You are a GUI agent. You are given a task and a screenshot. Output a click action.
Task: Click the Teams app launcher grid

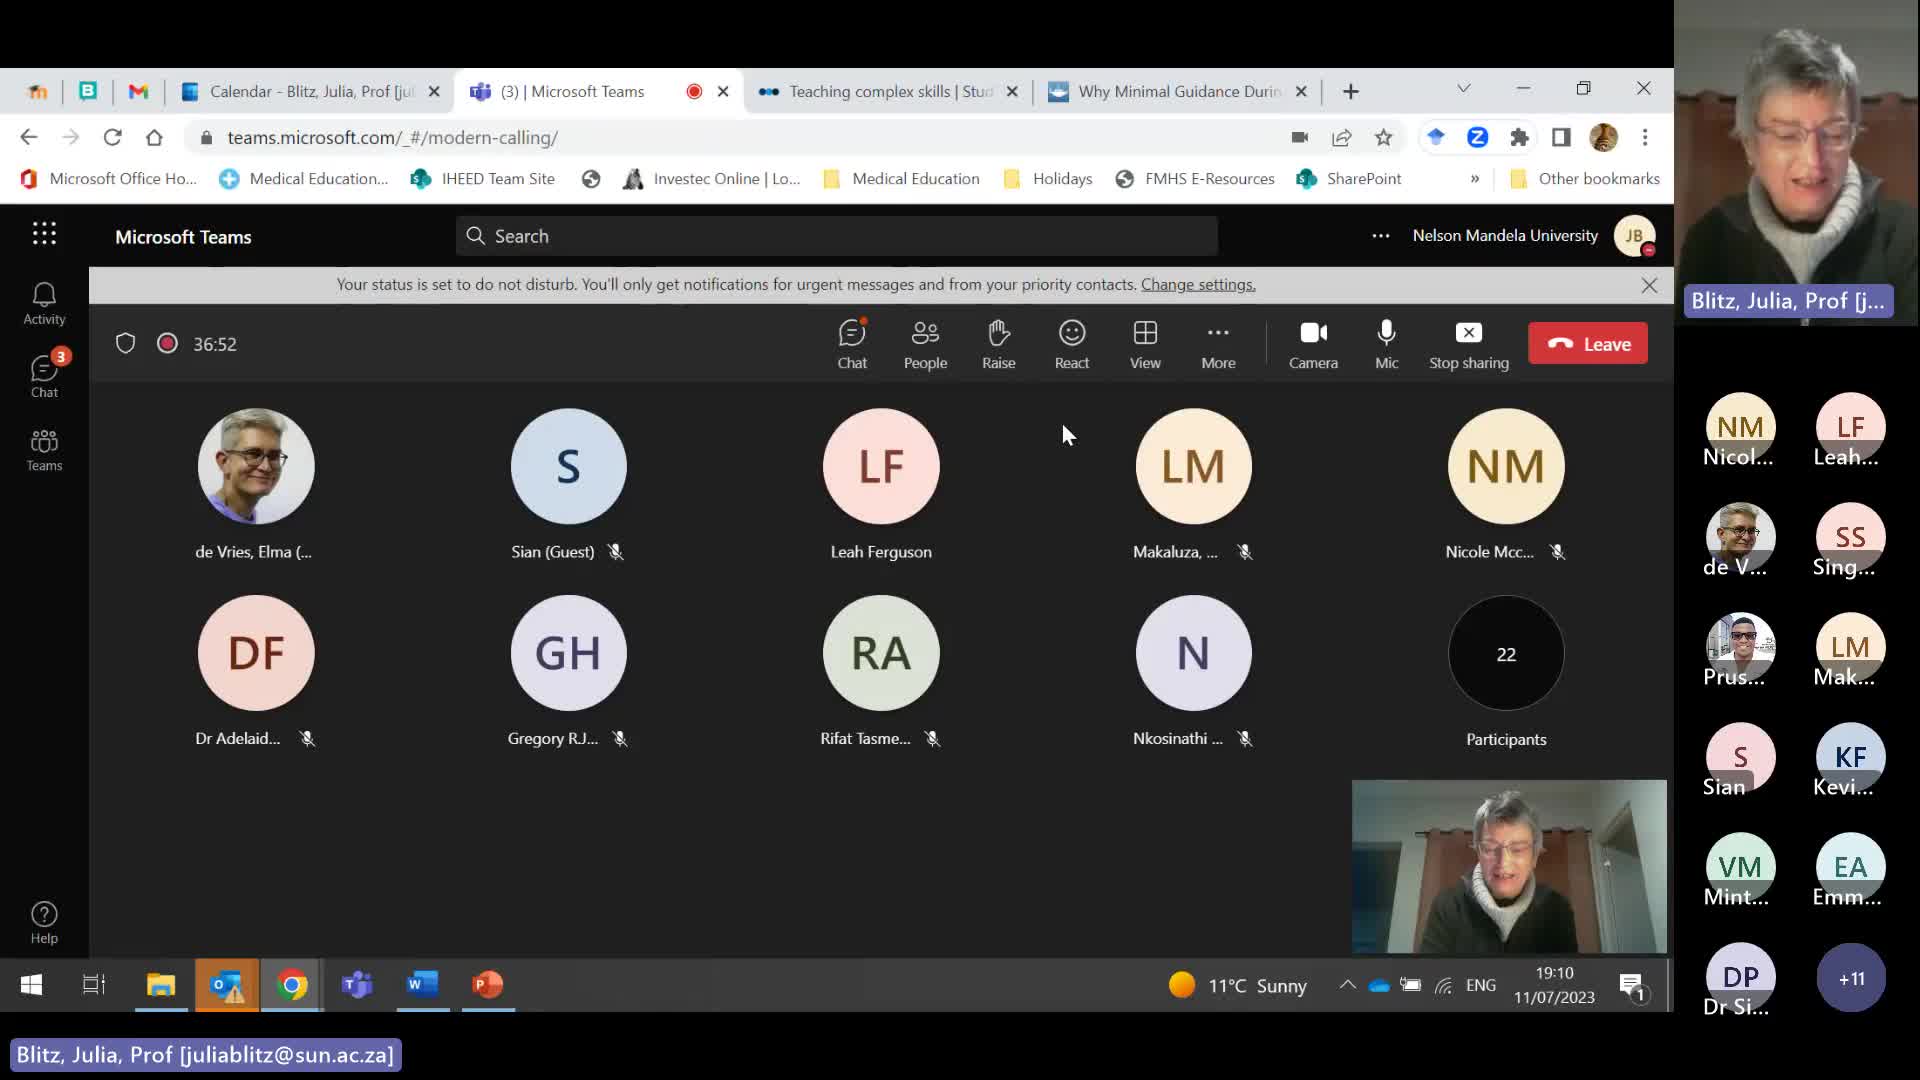44,234
